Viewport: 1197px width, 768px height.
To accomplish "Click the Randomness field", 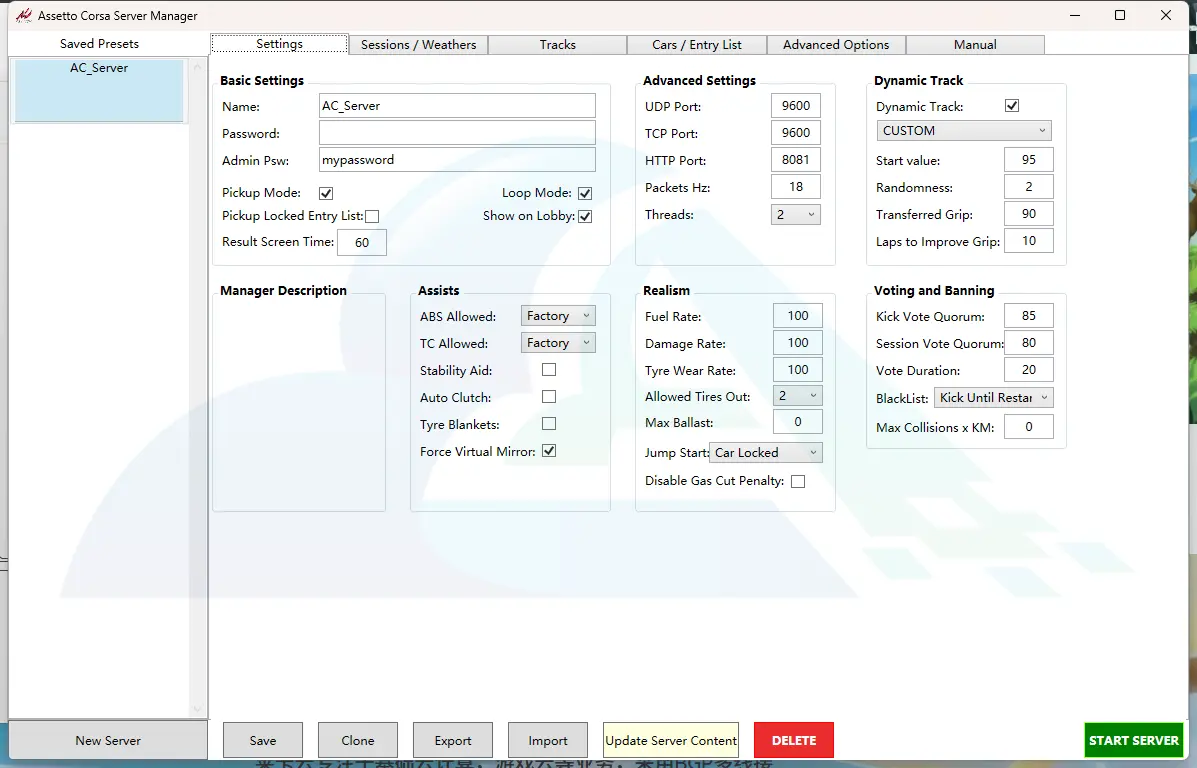I will point(1028,186).
